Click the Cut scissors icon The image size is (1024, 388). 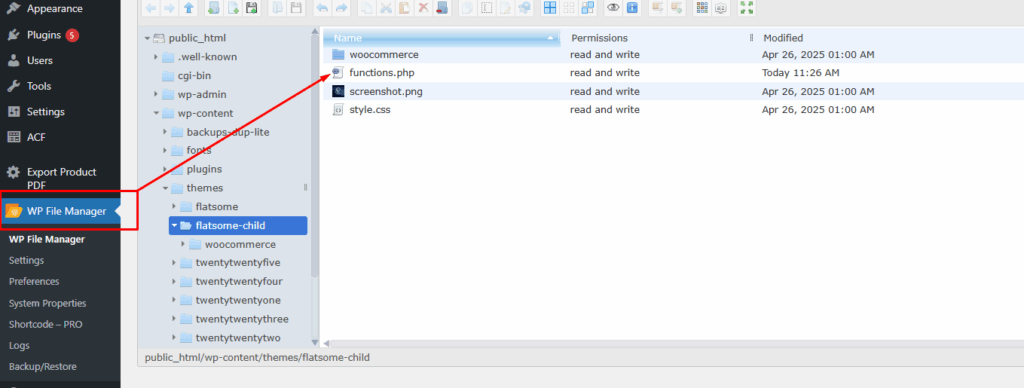coord(386,8)
